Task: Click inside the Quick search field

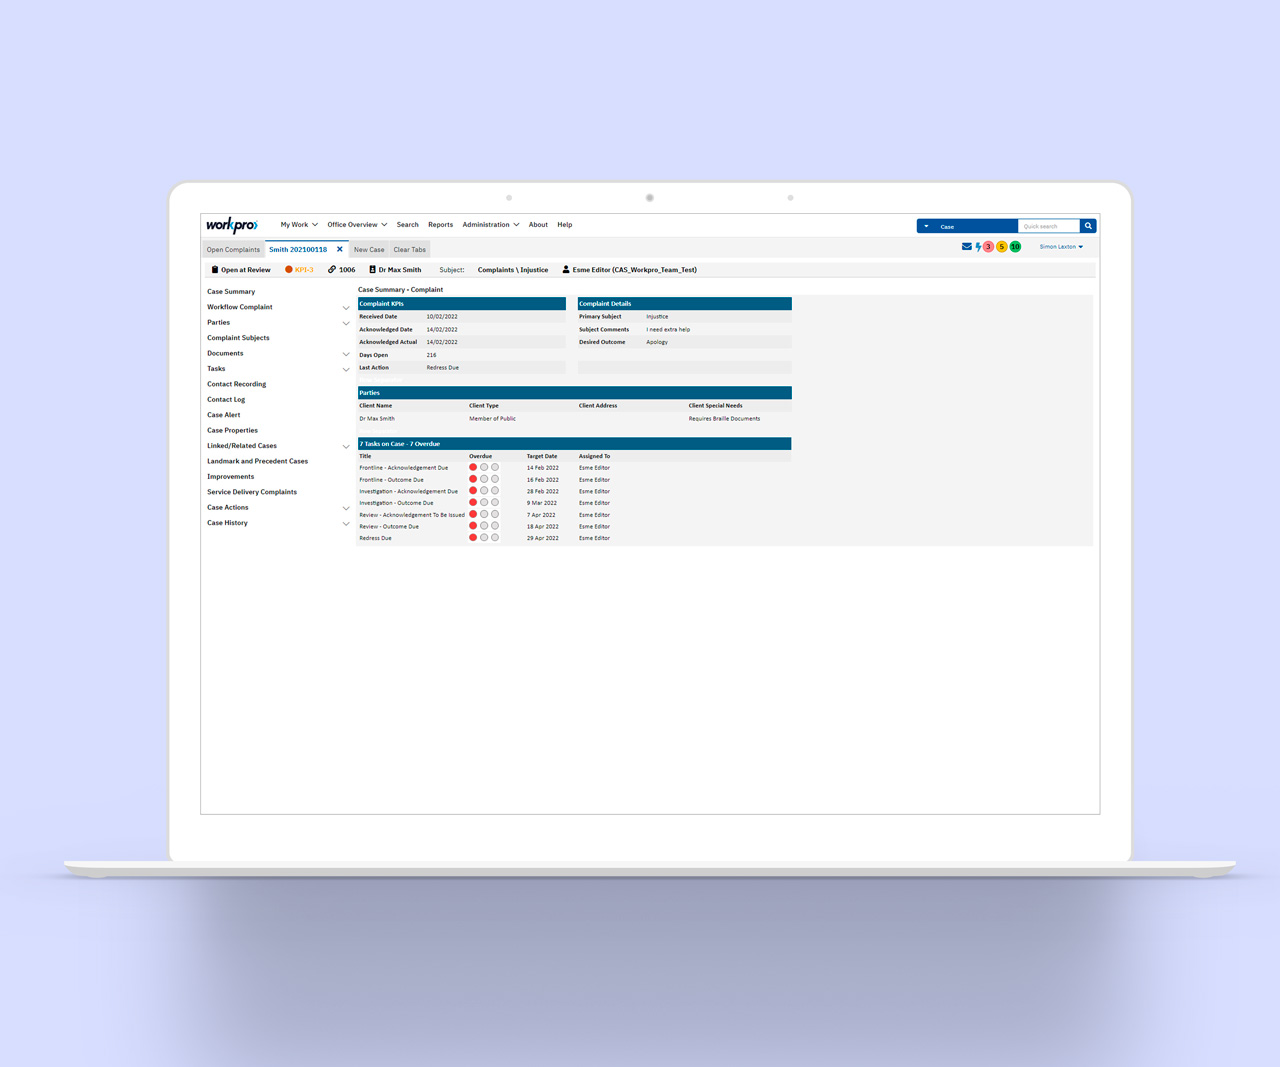Action: (1050, 226)
